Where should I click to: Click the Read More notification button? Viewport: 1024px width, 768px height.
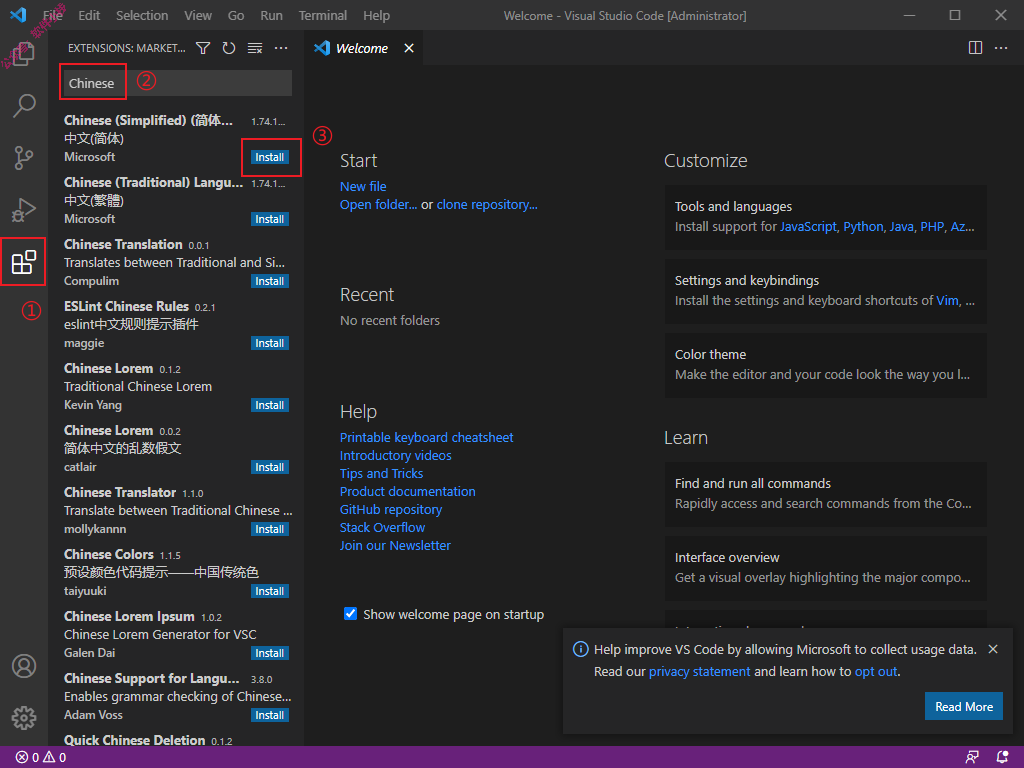tap(964, 707)
